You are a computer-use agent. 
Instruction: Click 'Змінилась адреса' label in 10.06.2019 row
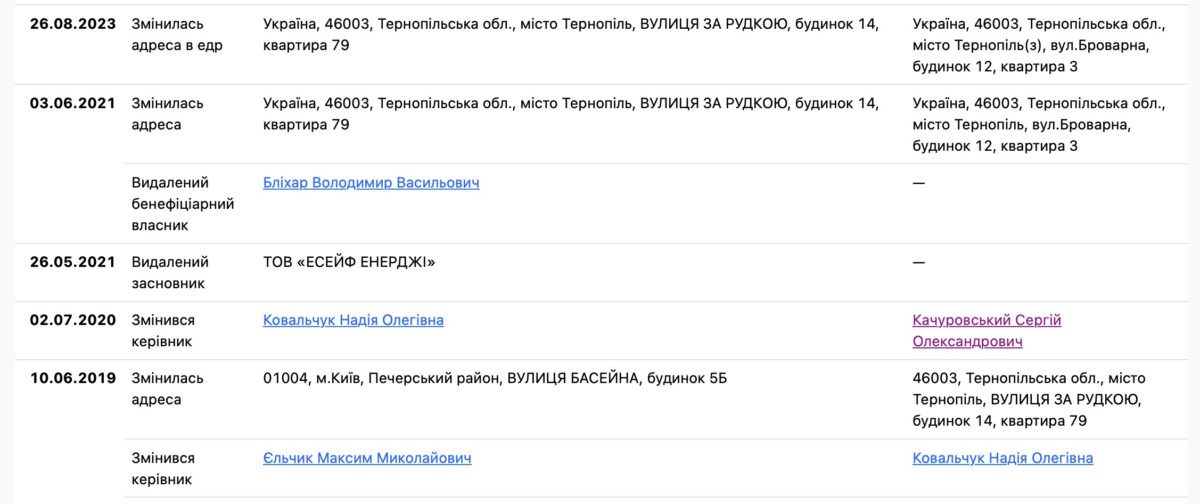[x=168, y=389]
